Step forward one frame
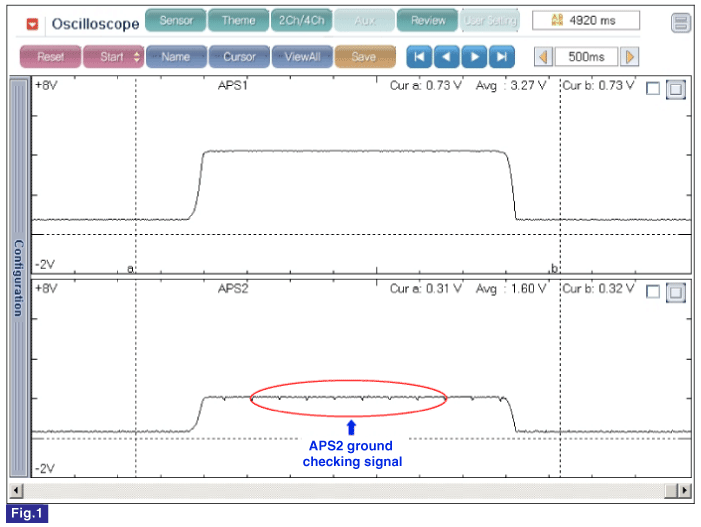 474,57
